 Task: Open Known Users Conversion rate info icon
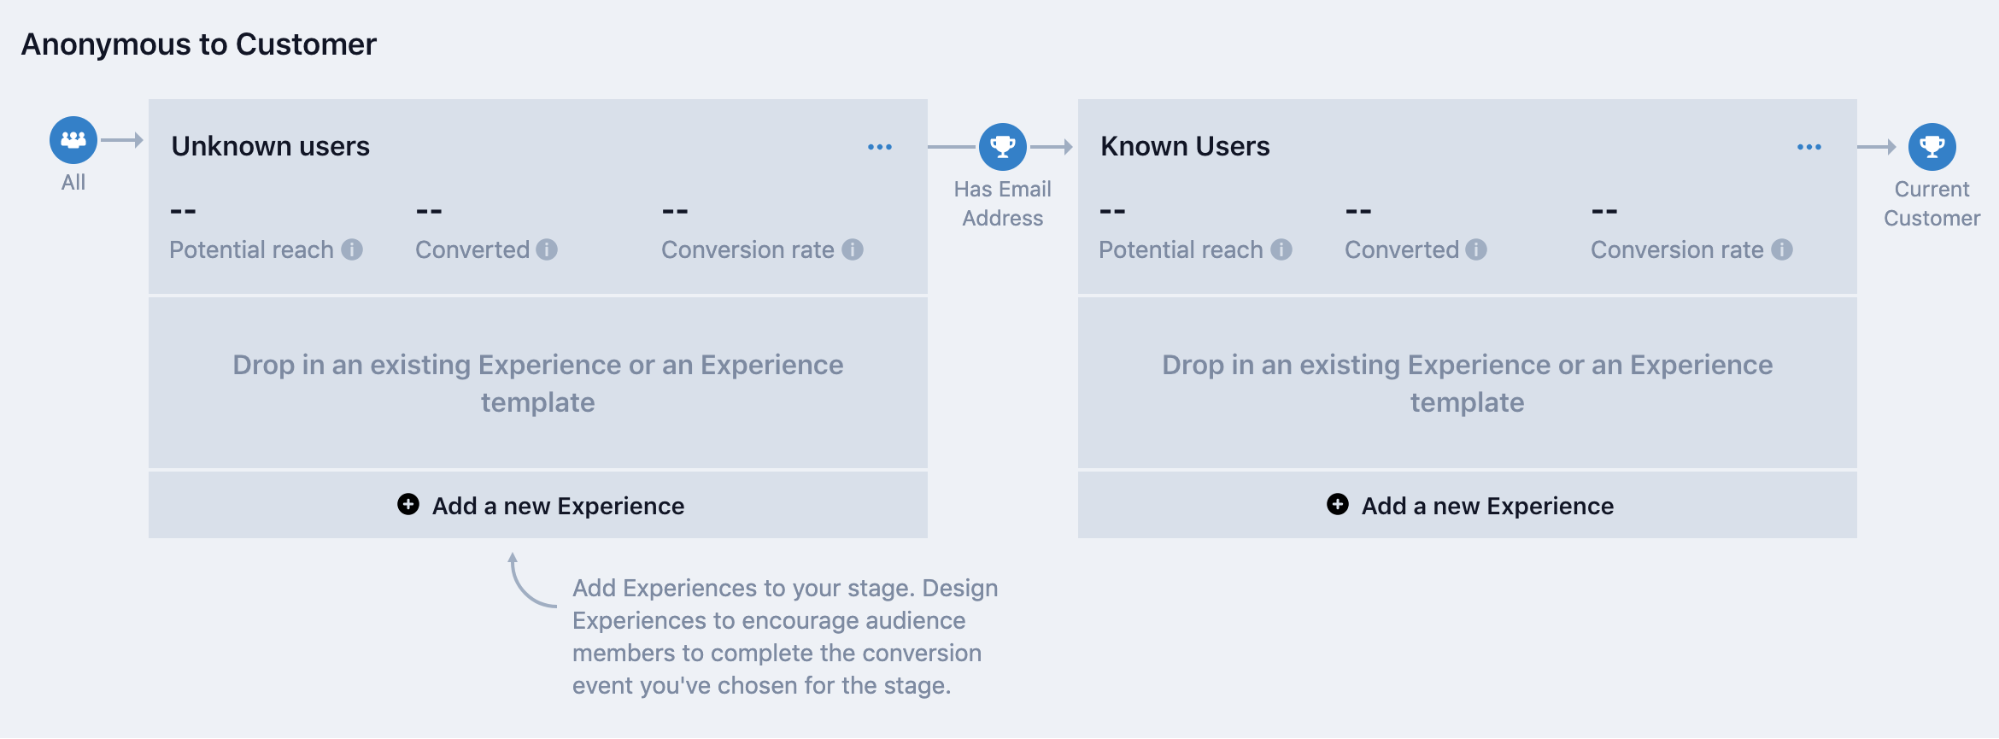tap(1782, 250)
